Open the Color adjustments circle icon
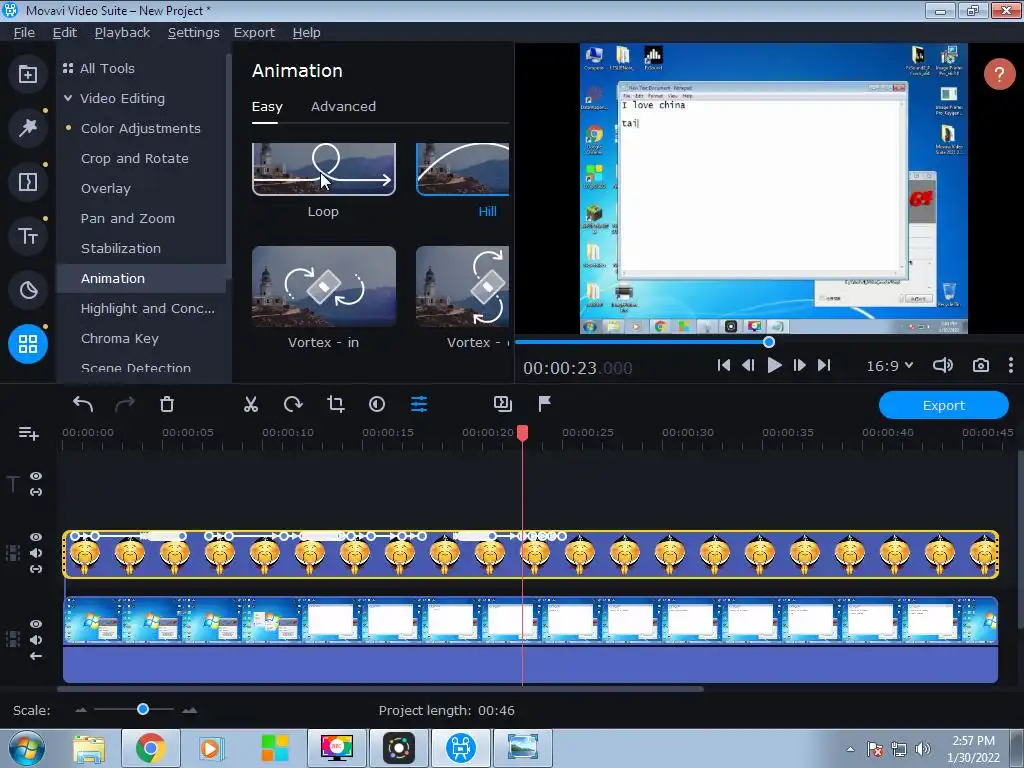The image size is (1024, 768). (377, 404)
